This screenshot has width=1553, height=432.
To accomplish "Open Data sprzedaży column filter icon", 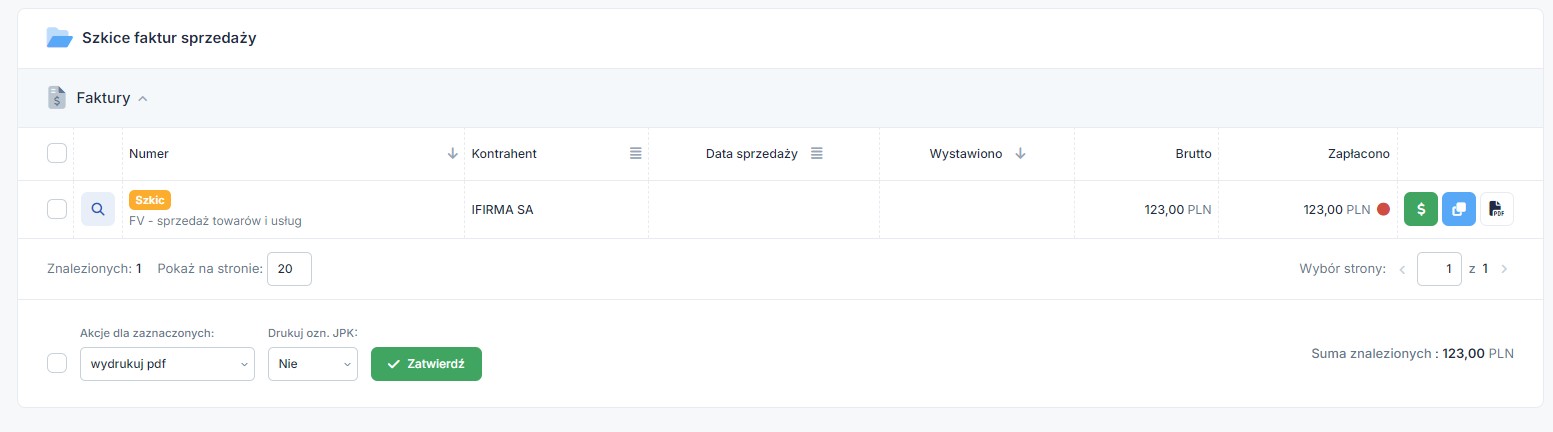I will tap(816, 154).
